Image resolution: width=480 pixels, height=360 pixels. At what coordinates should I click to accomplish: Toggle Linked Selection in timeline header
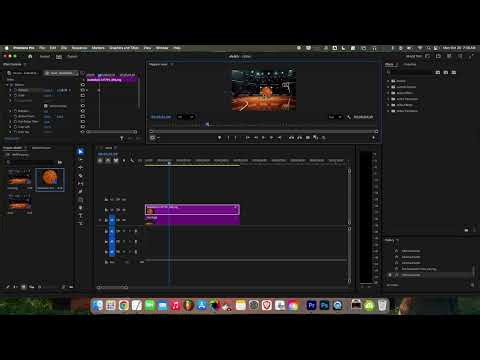click(x=116, y=161)
